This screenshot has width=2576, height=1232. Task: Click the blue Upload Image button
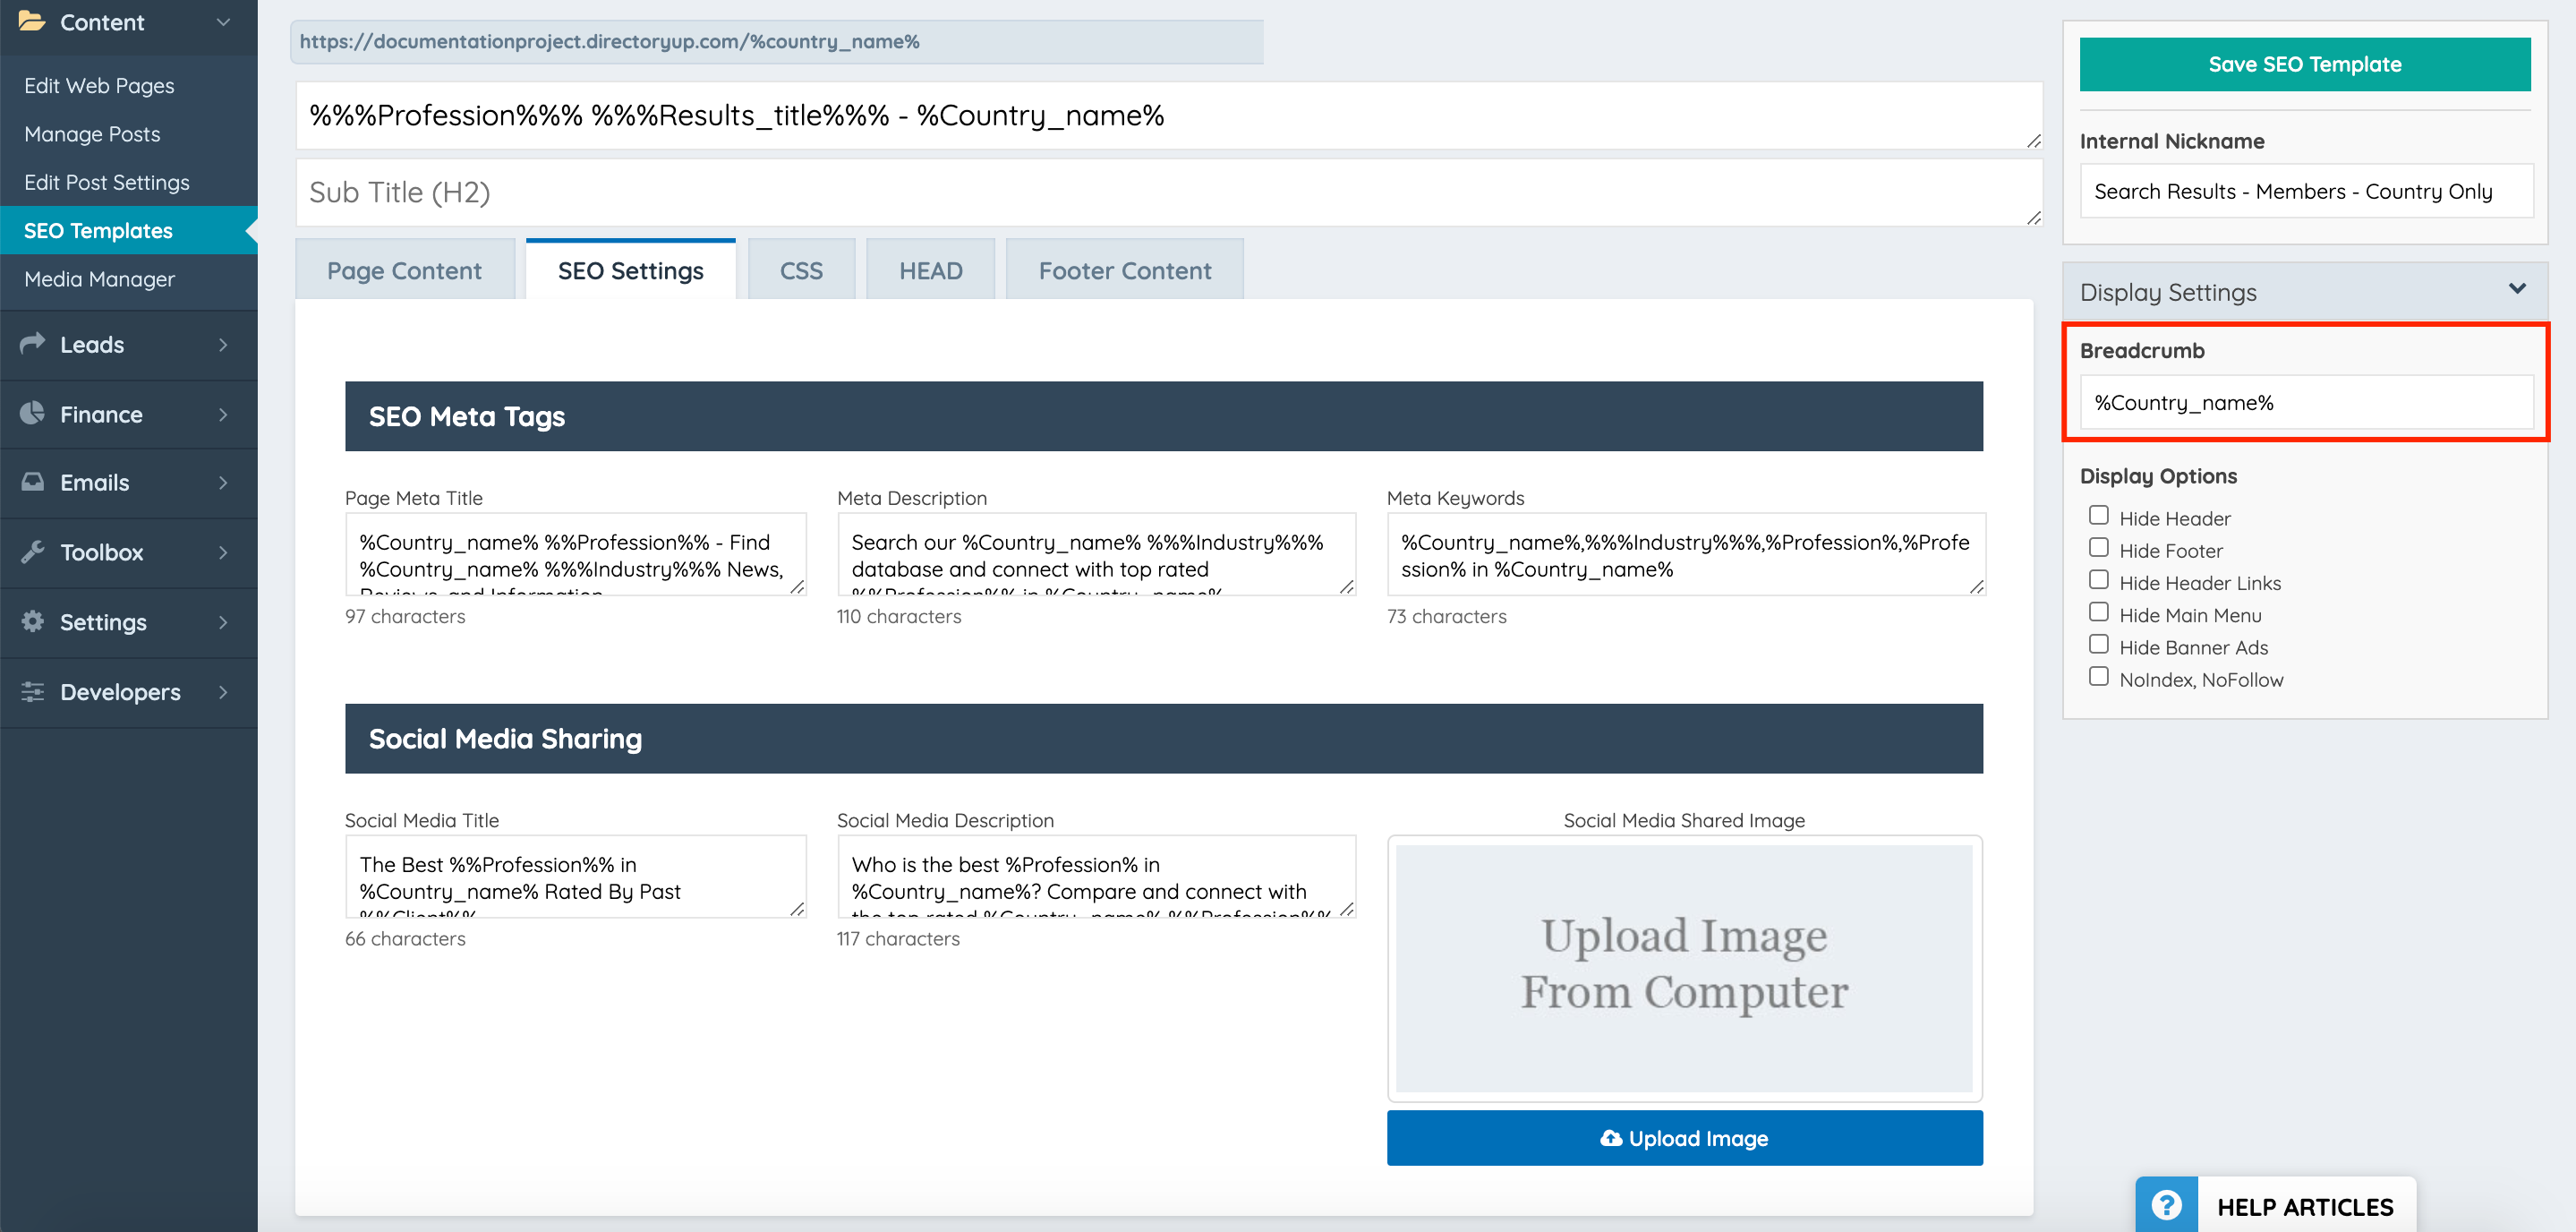point(1684,1138)
